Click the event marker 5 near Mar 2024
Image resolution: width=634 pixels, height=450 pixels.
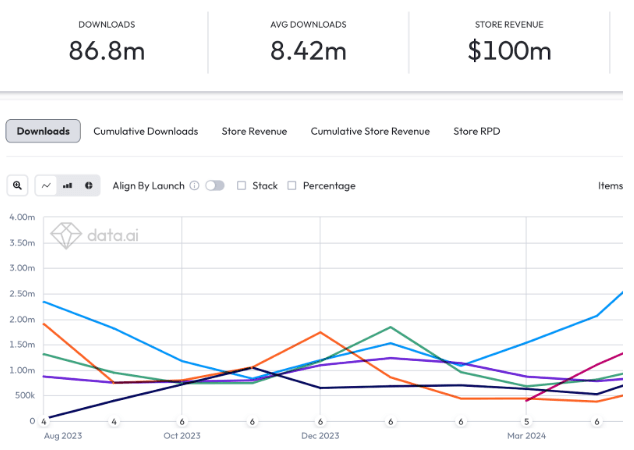(526, 422)
